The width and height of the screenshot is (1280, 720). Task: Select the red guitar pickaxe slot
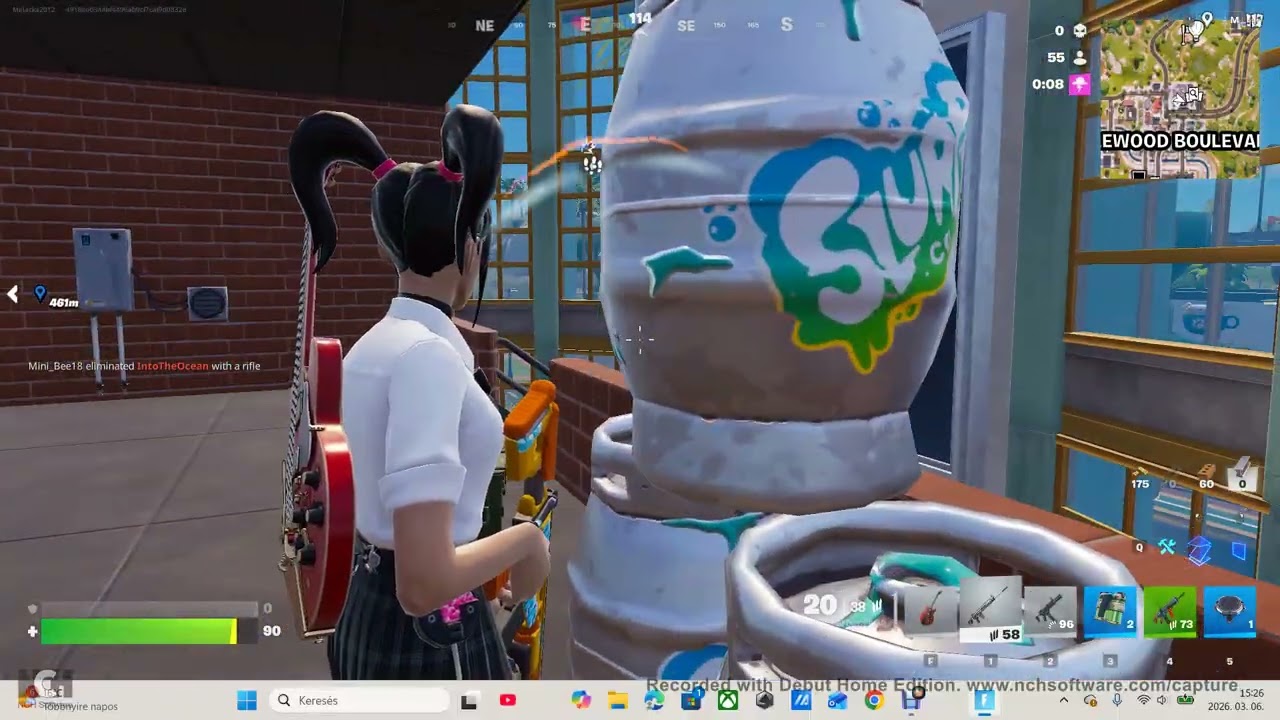point(931,613)
